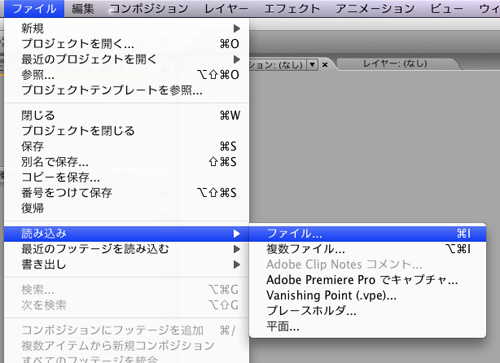This screenshot has height=363, width=500.
Task: Close the composition panel tab
Action: [325, 65]
